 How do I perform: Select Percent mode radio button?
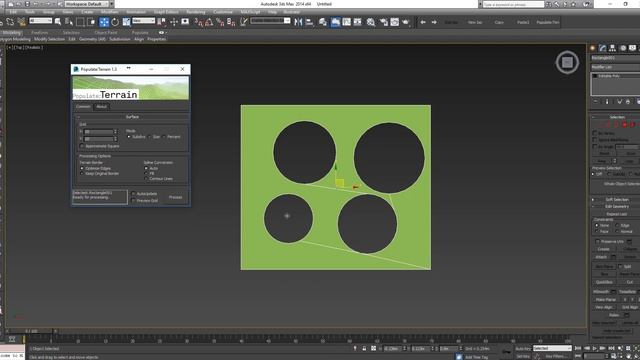[164, 137]
